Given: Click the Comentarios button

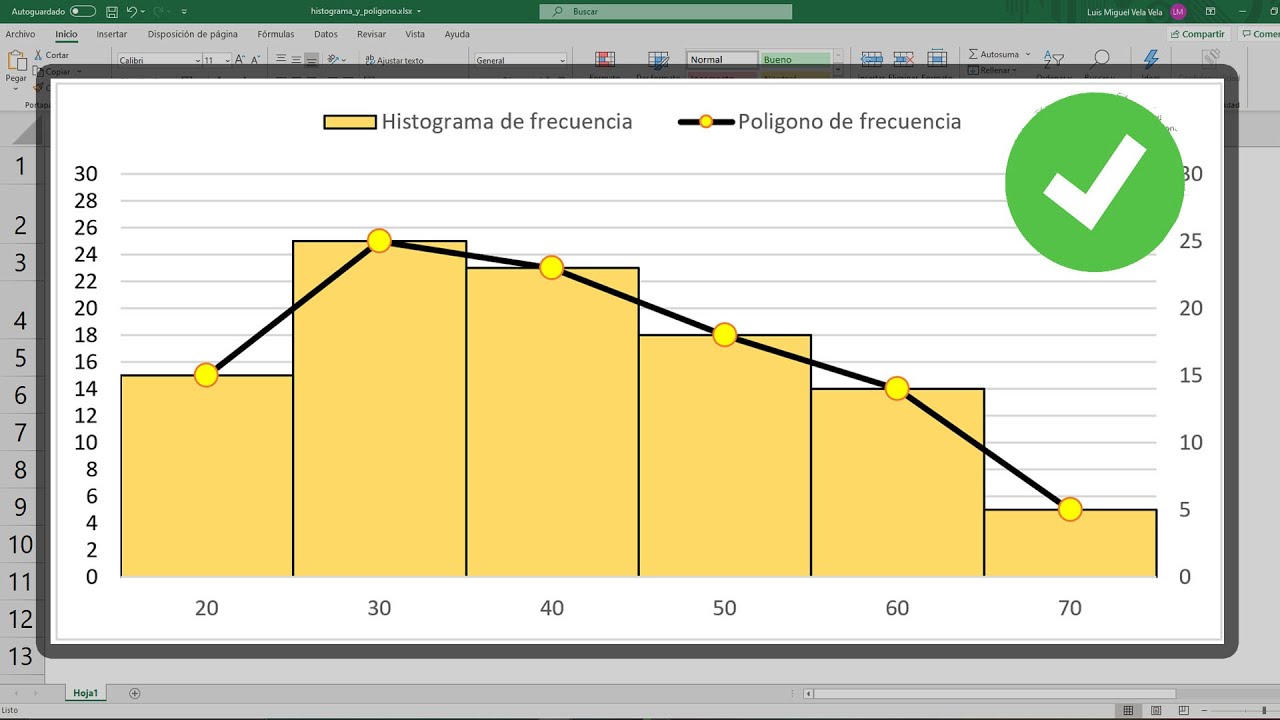Looking at the screenshot, I should [1259, 34].
